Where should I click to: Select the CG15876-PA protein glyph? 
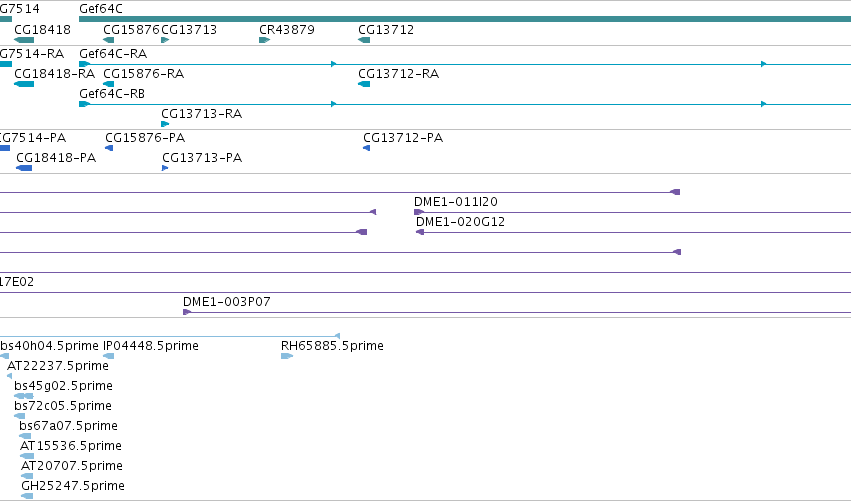109,148
